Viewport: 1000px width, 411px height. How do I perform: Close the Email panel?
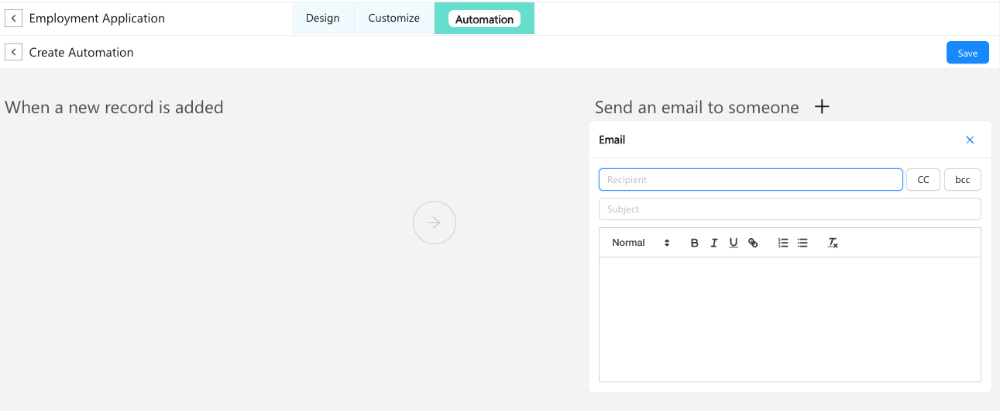[969, 140]
